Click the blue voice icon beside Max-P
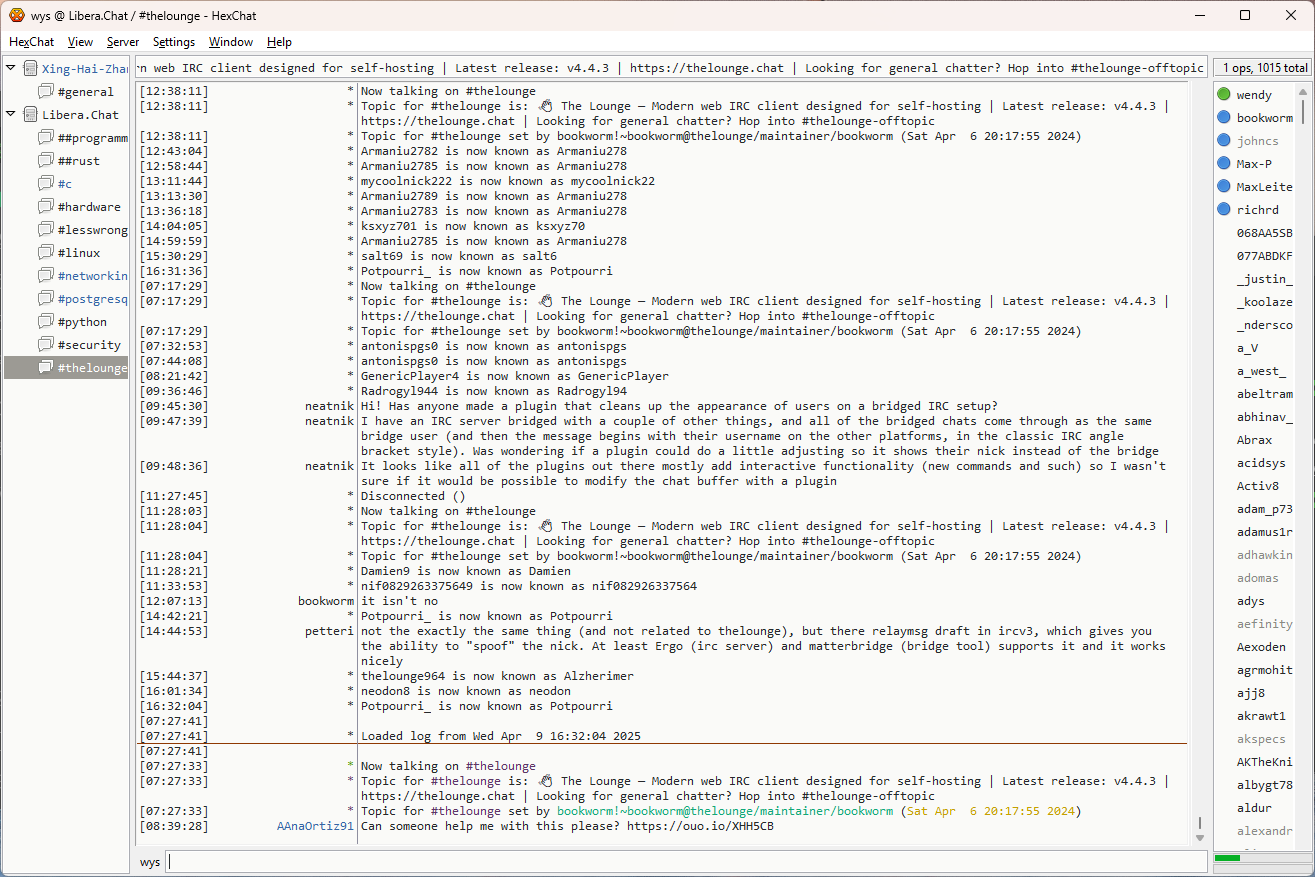 [x=1224, y=164]
